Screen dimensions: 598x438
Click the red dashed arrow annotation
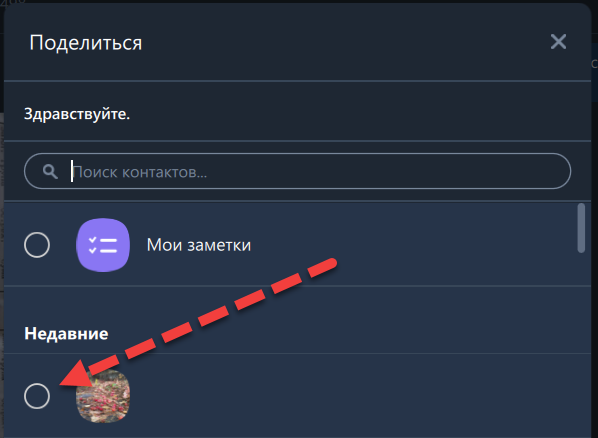[198, 322]
